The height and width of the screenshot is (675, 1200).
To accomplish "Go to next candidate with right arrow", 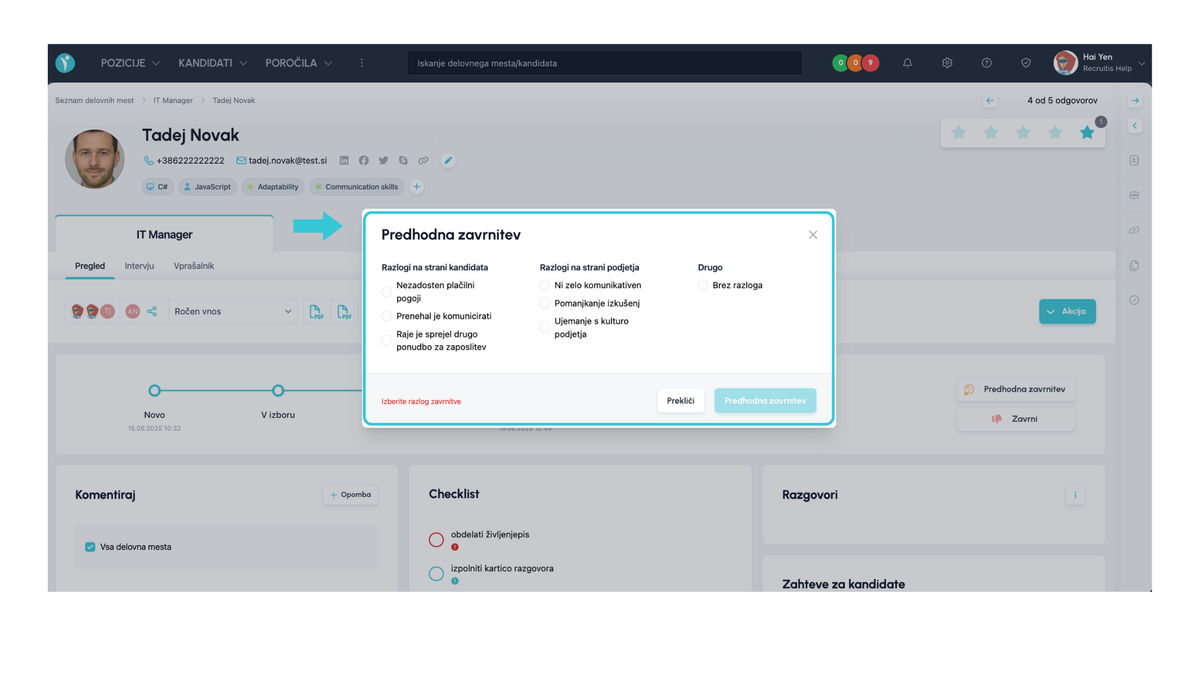I will click(1135, 101).
